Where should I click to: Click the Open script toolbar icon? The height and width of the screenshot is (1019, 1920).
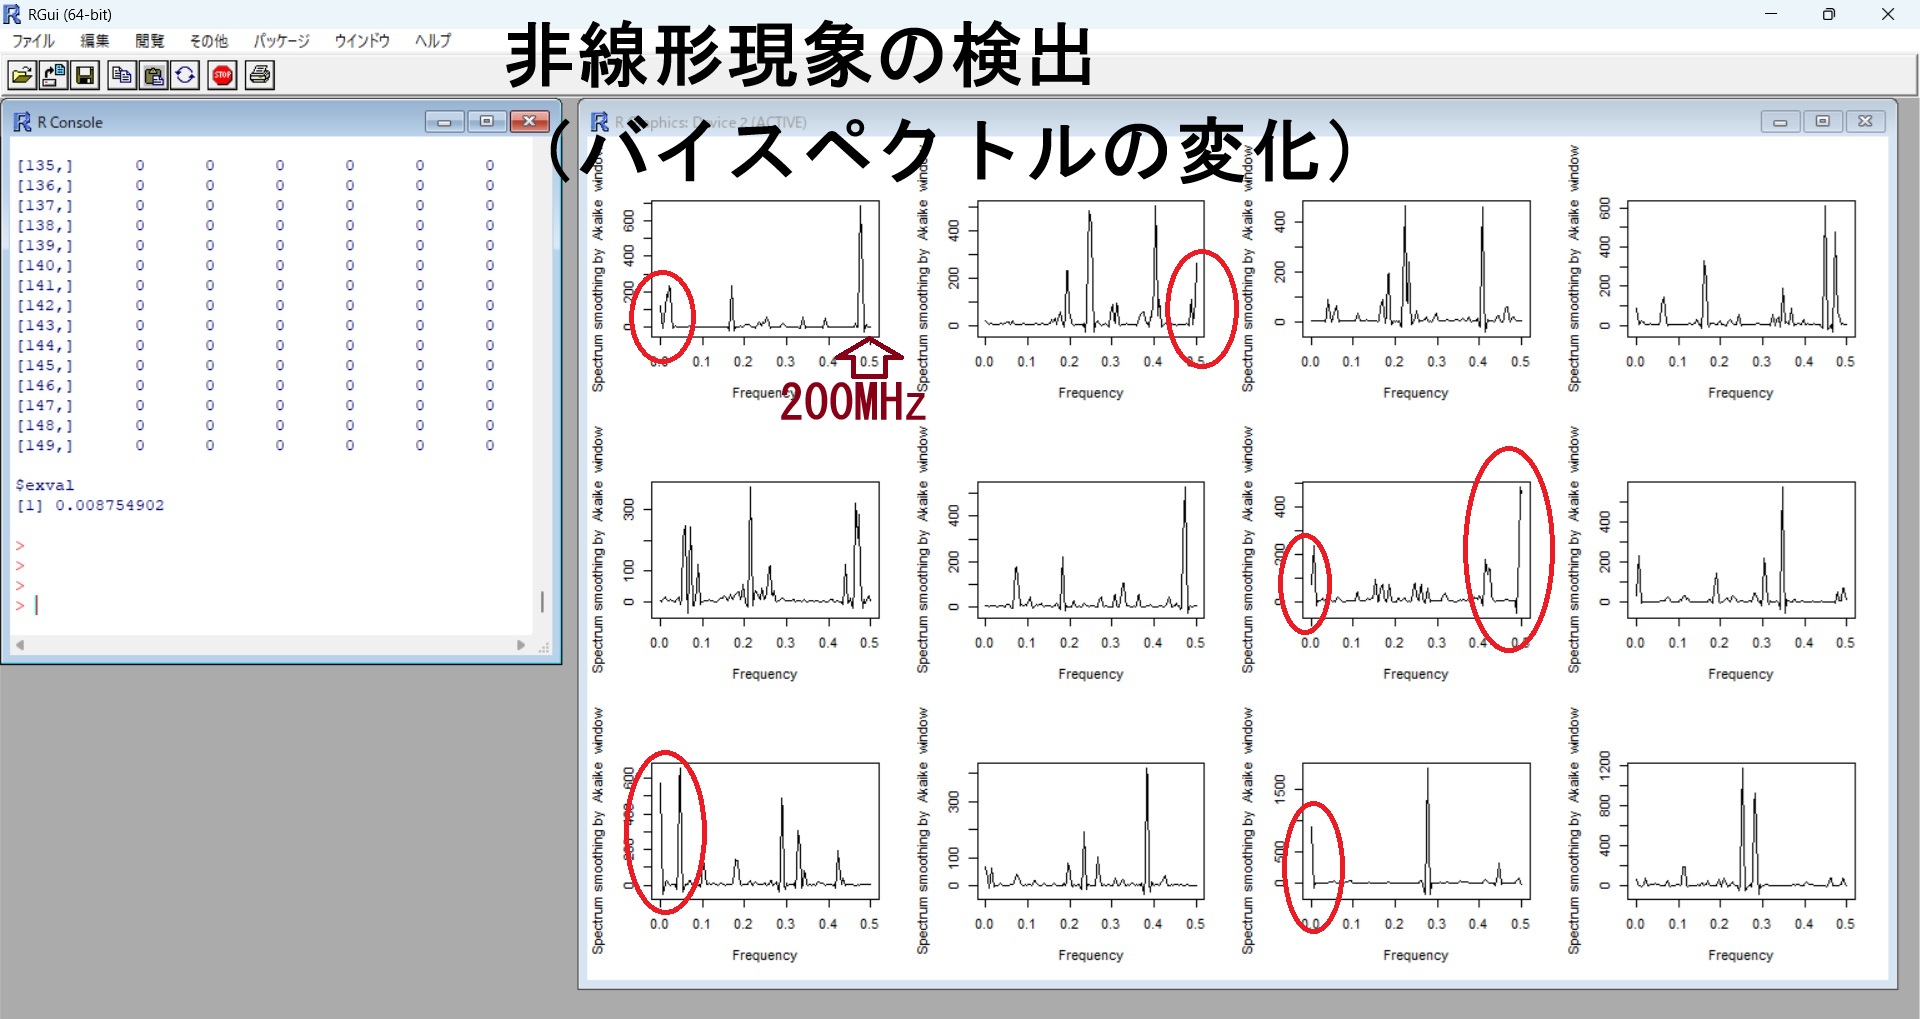[22, 75]
